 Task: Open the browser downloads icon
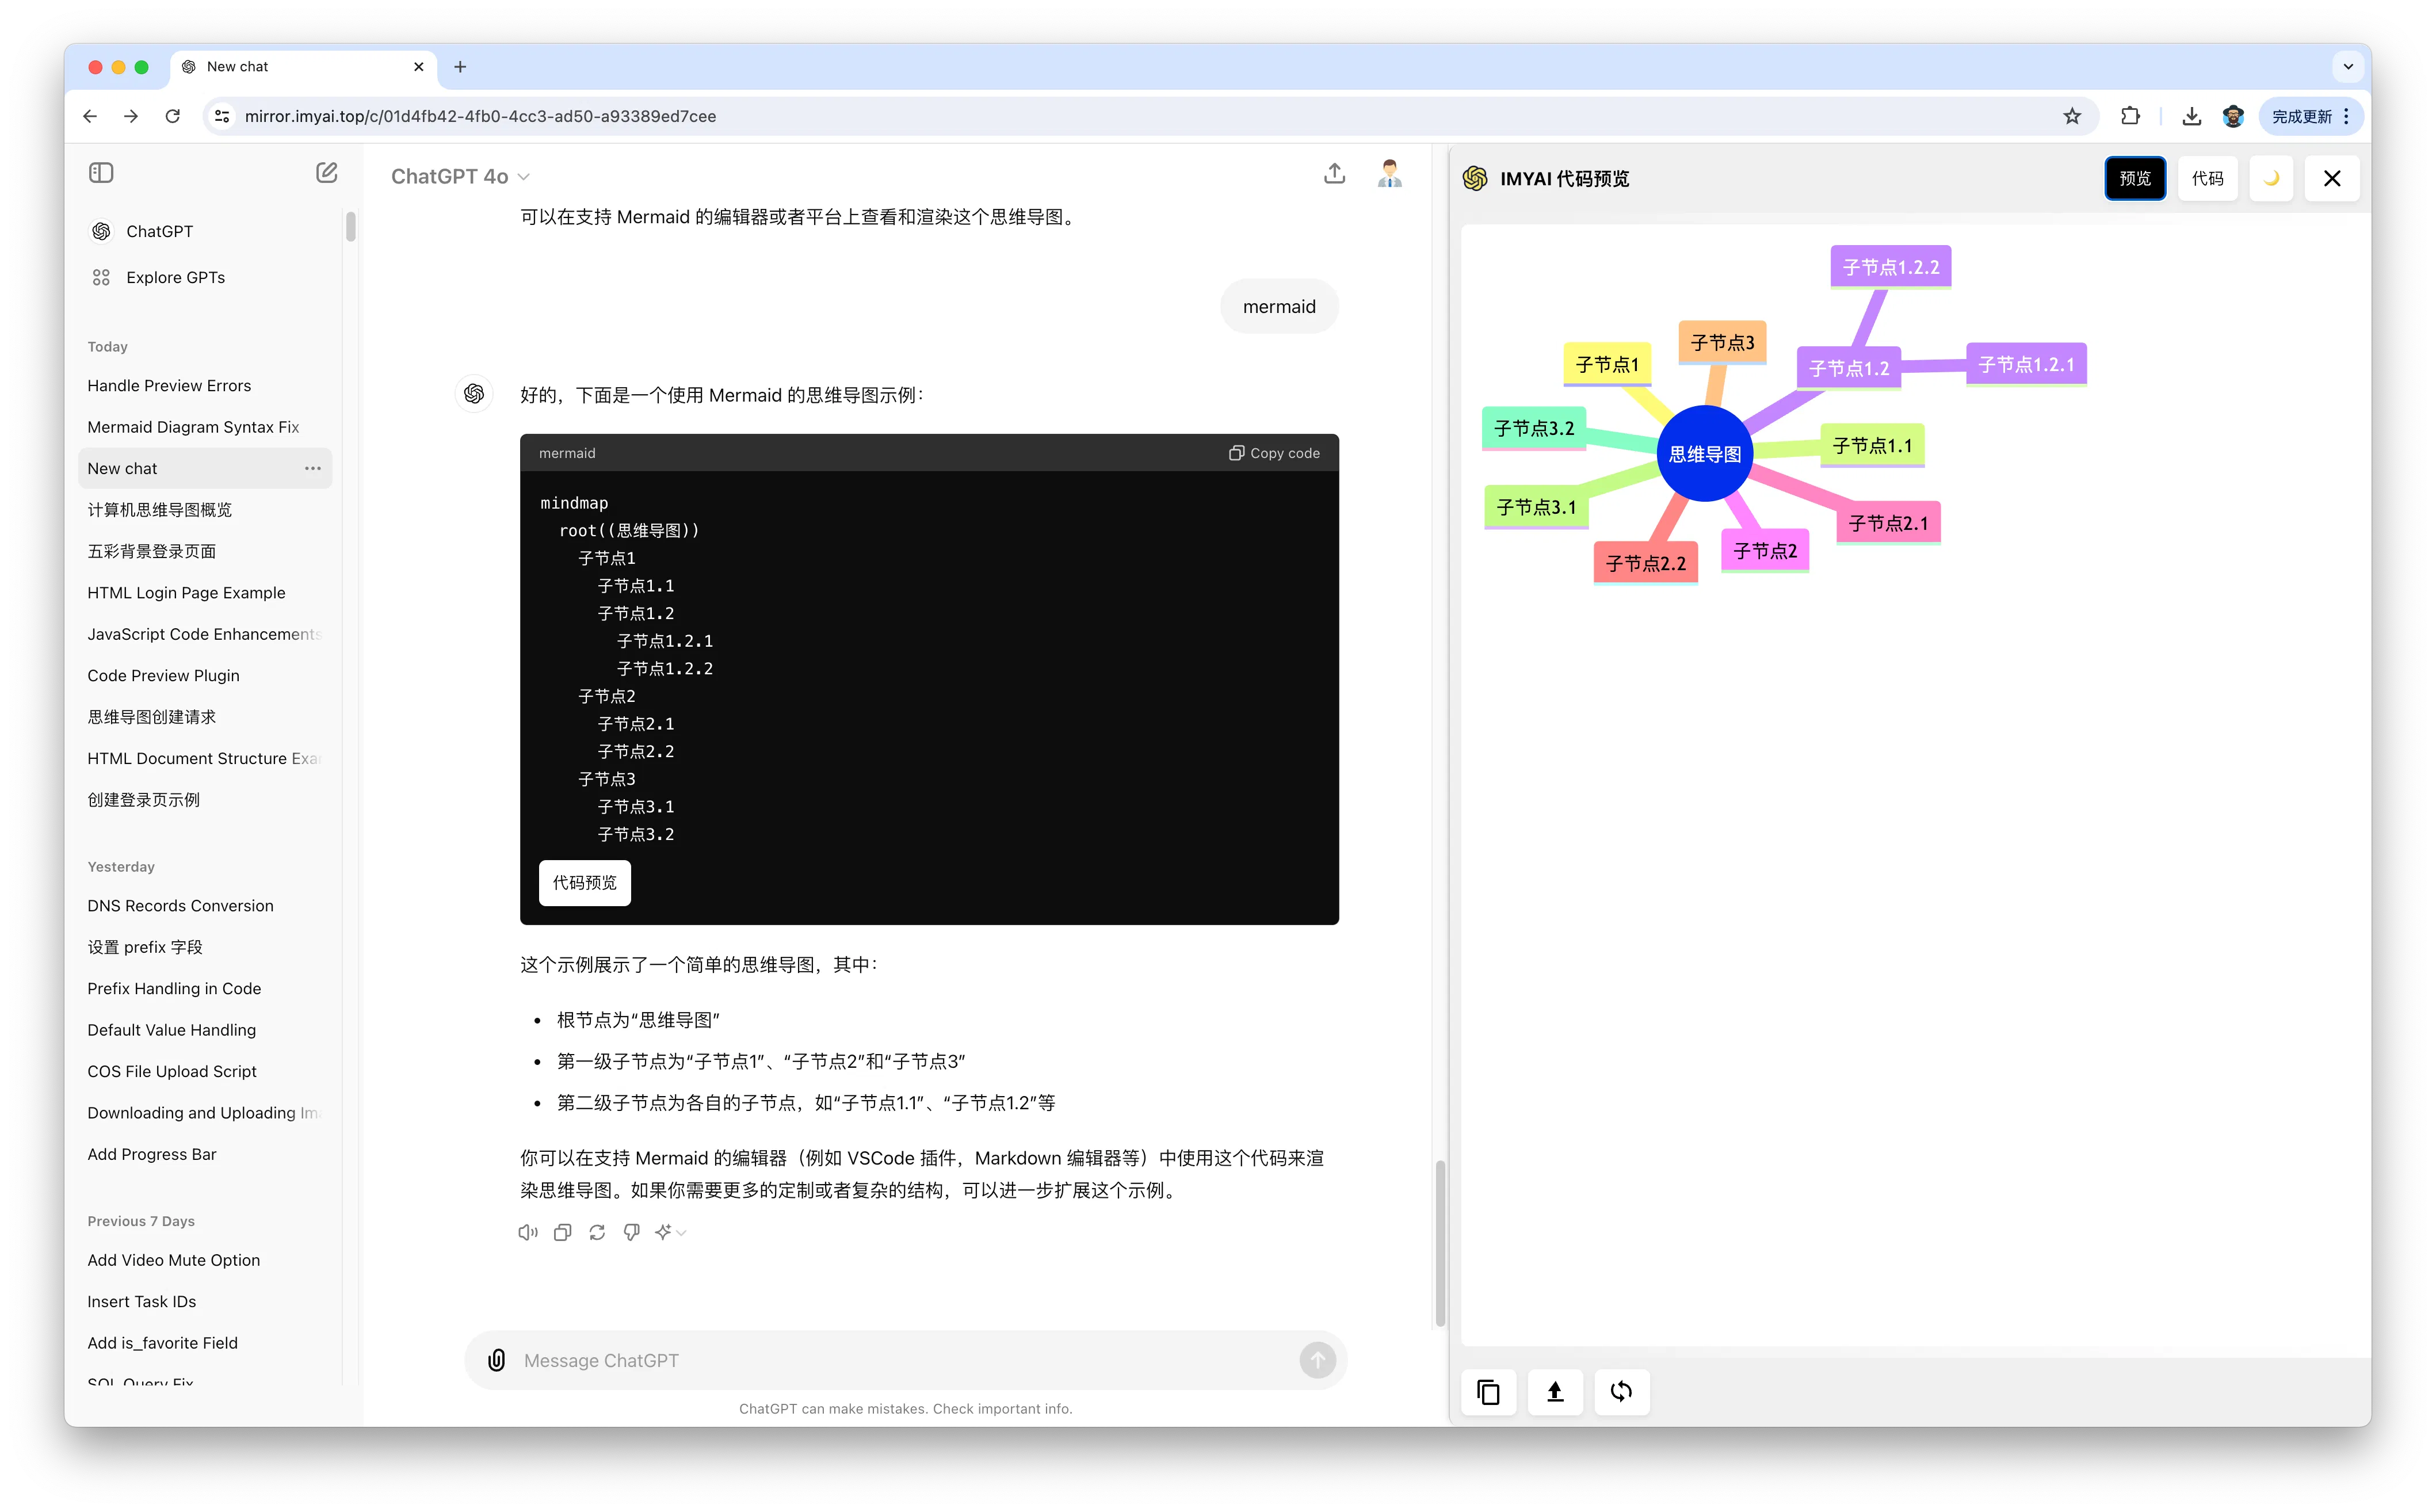2191,116
